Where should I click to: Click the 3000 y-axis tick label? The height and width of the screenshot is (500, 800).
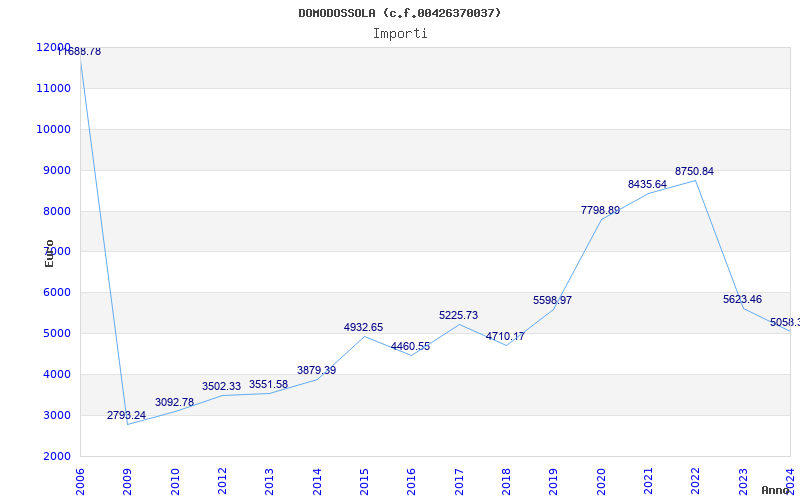pyautogui.click(x=57, y=415)
